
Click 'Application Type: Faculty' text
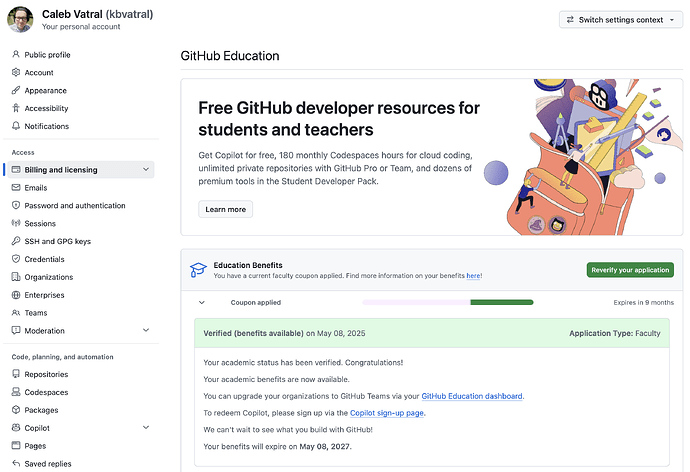(x=615, y=333)
